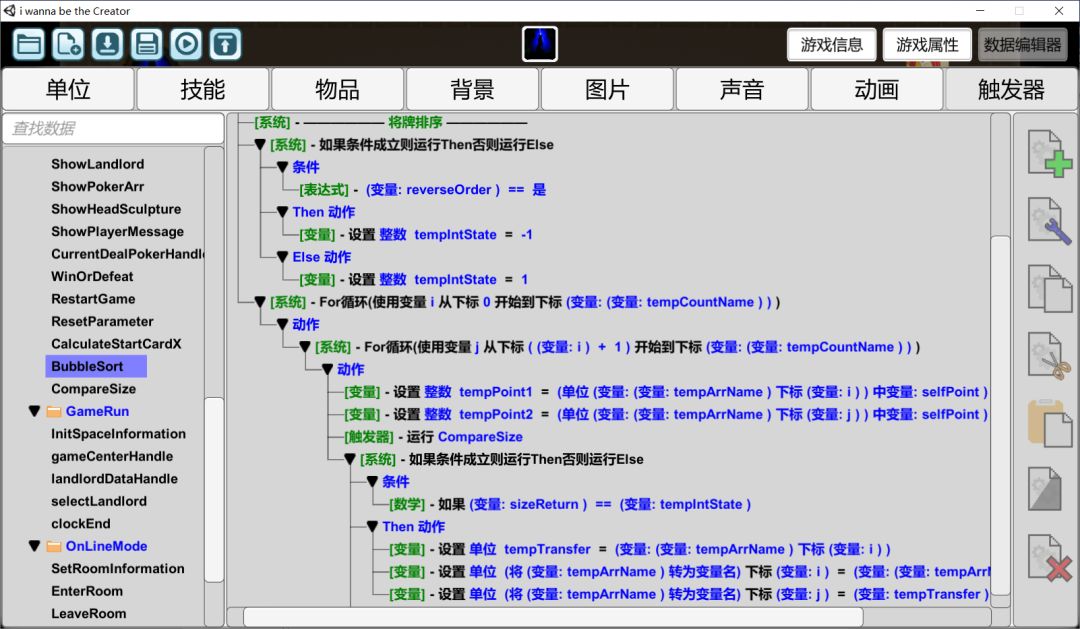The width and height of the screenshot is (1080, 629).
Task: Click the 游戏信息 button
Action: (832, 45)
